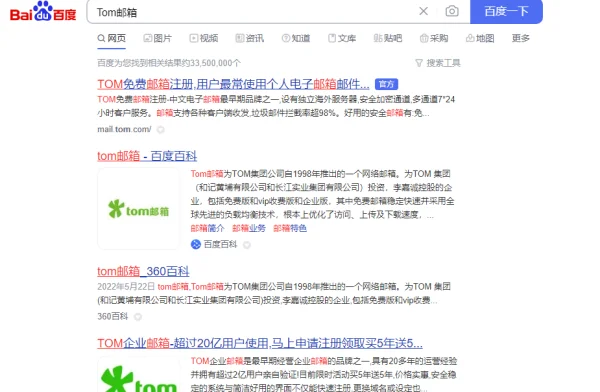Open 邮箱特色 sub-link
Viewport: 600px width, 392px height.
pos(290,229)
